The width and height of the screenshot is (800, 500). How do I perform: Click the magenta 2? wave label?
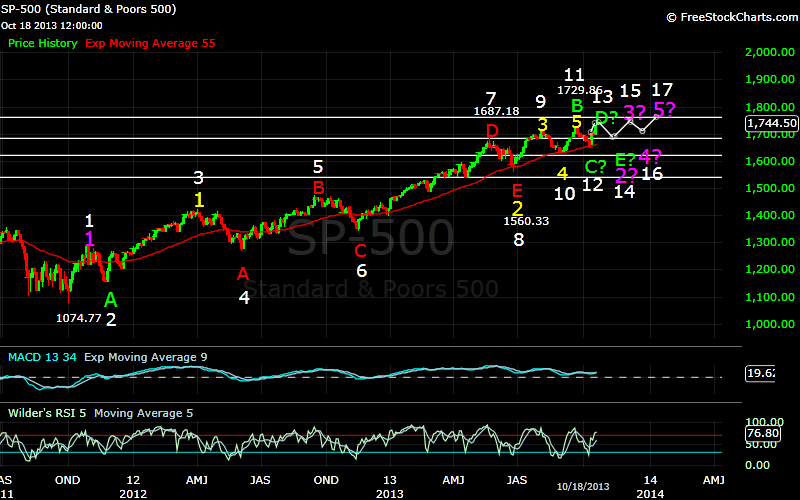(x=627, y=176)
